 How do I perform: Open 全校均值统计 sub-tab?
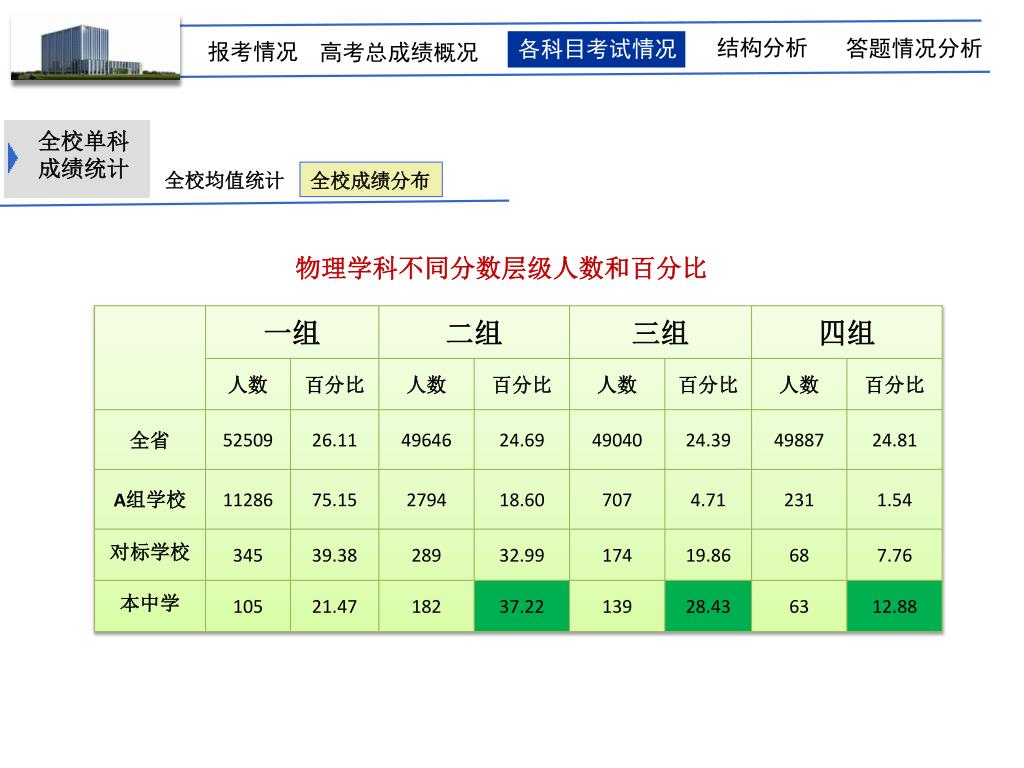(x=224, y=180)
